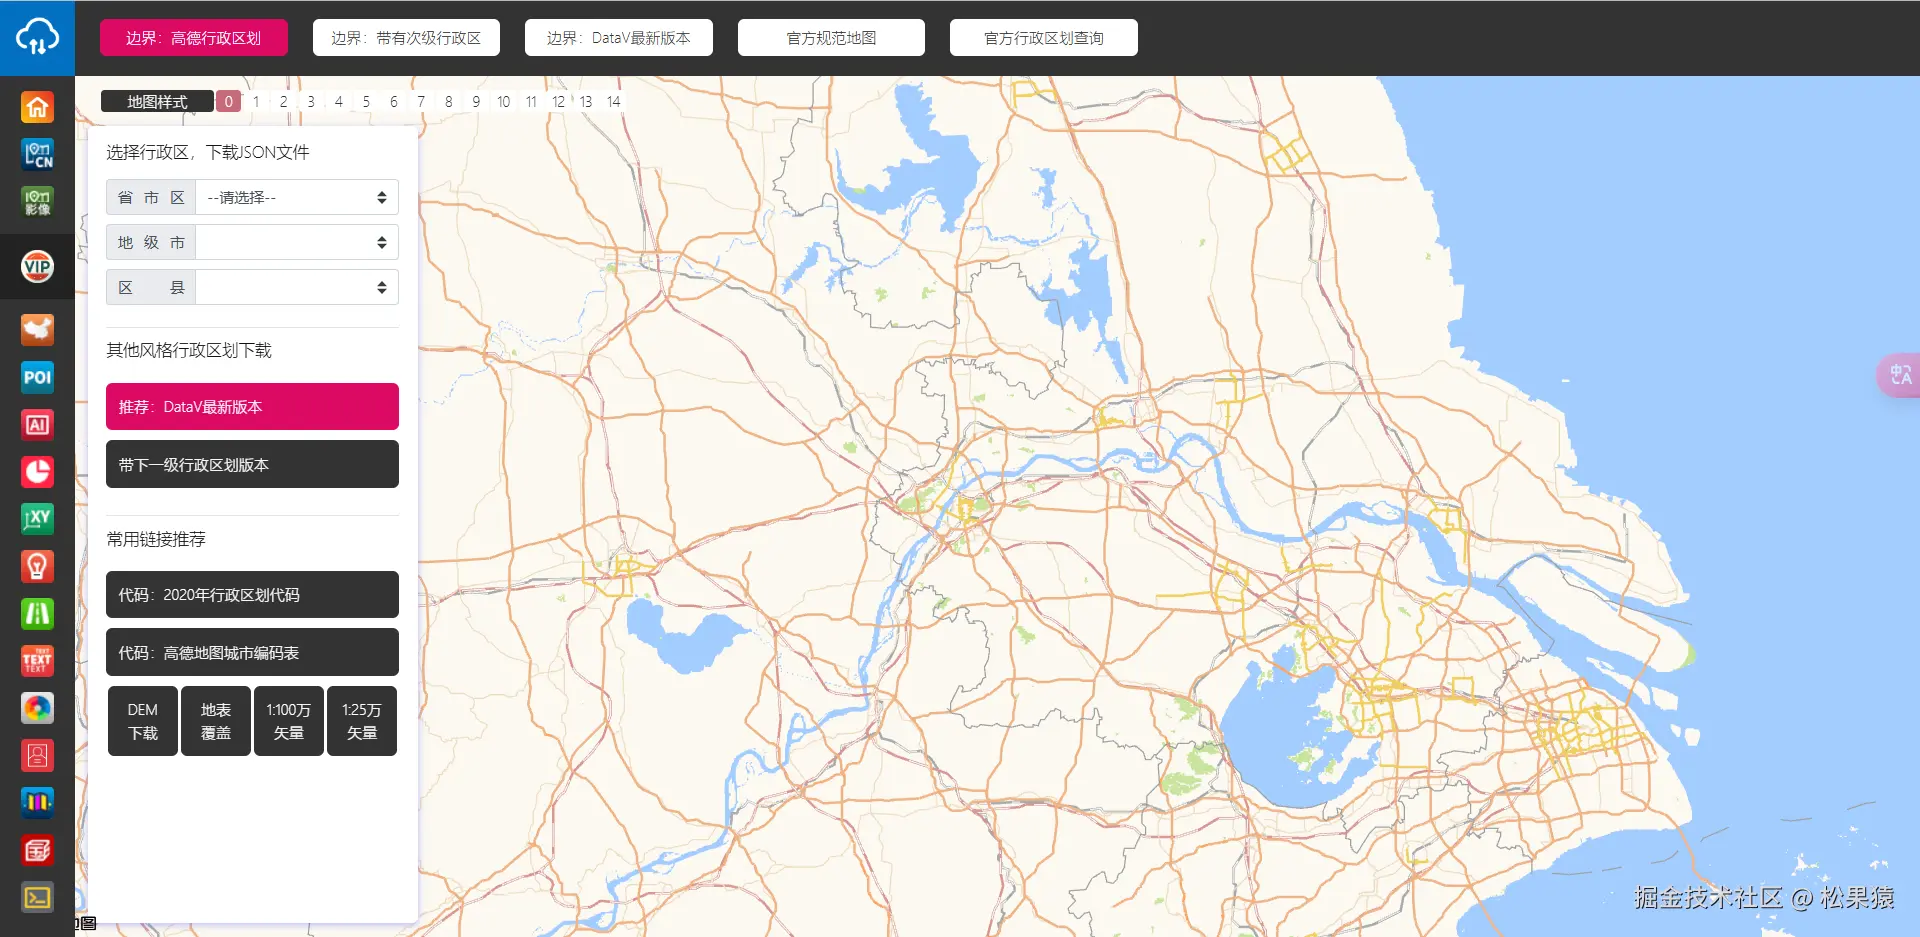The height and width of the screenshot is (937, 1920).
Task: Select the blue CN map icon
Action: tap(37, 154)
